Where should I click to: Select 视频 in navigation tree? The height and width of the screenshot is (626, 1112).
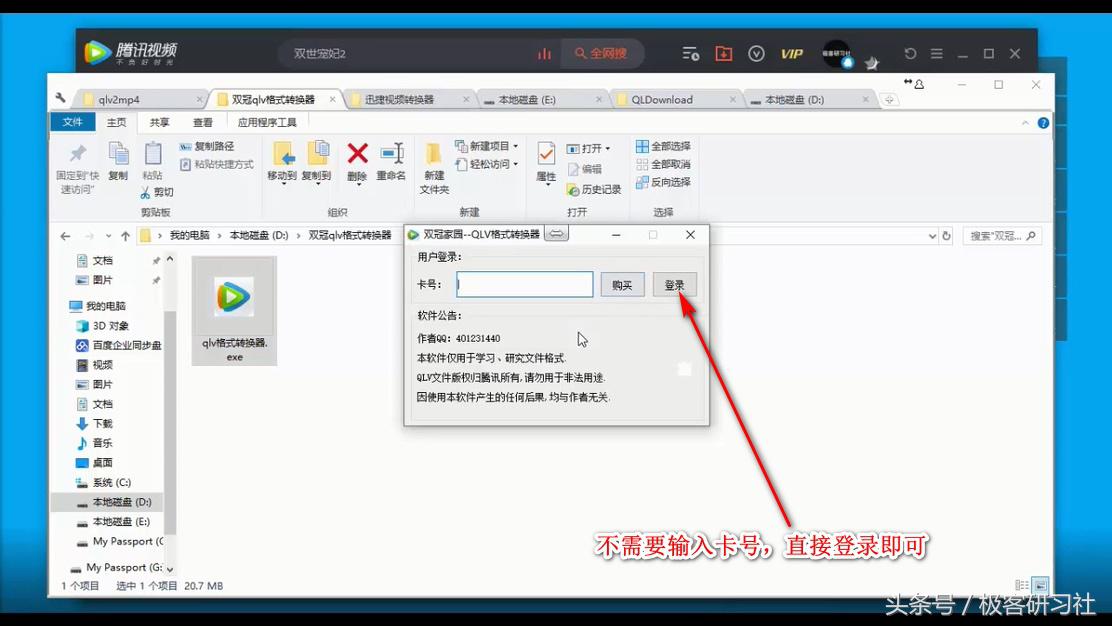(102, 365)
